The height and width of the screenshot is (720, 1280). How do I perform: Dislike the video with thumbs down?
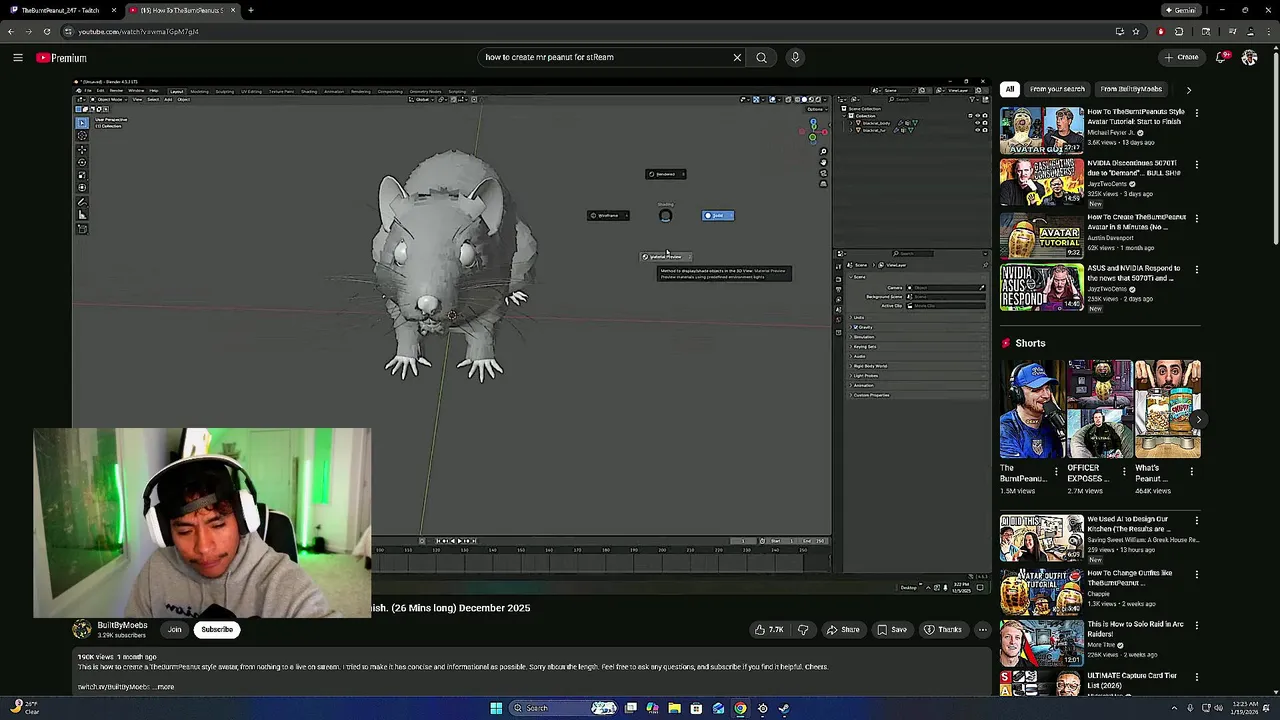click(x=803, y=630)
